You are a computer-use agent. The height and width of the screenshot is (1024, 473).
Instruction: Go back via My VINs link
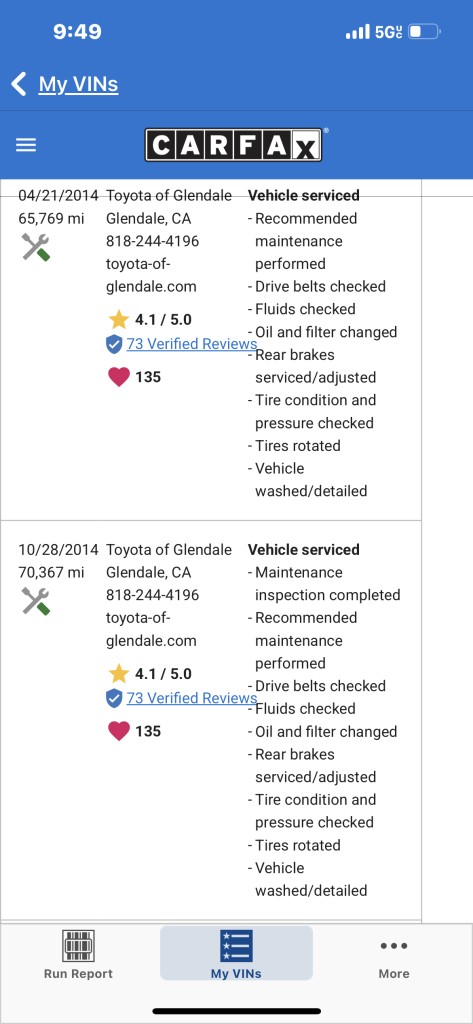78,84
